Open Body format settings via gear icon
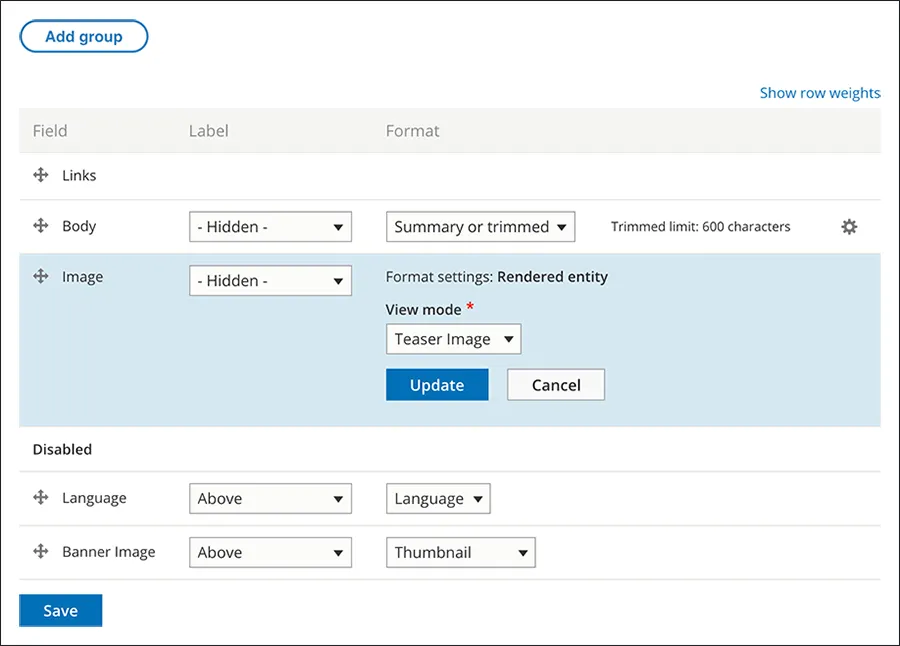 point(848,227)
